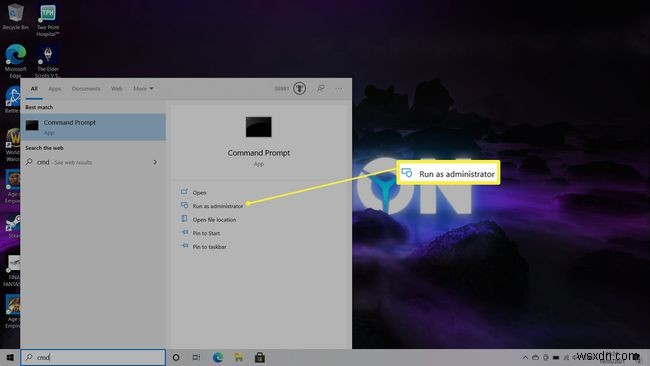Launch Two Point Hospital desktop shortcut
Viewport: 650px width, 366px height.
[48, 19]
